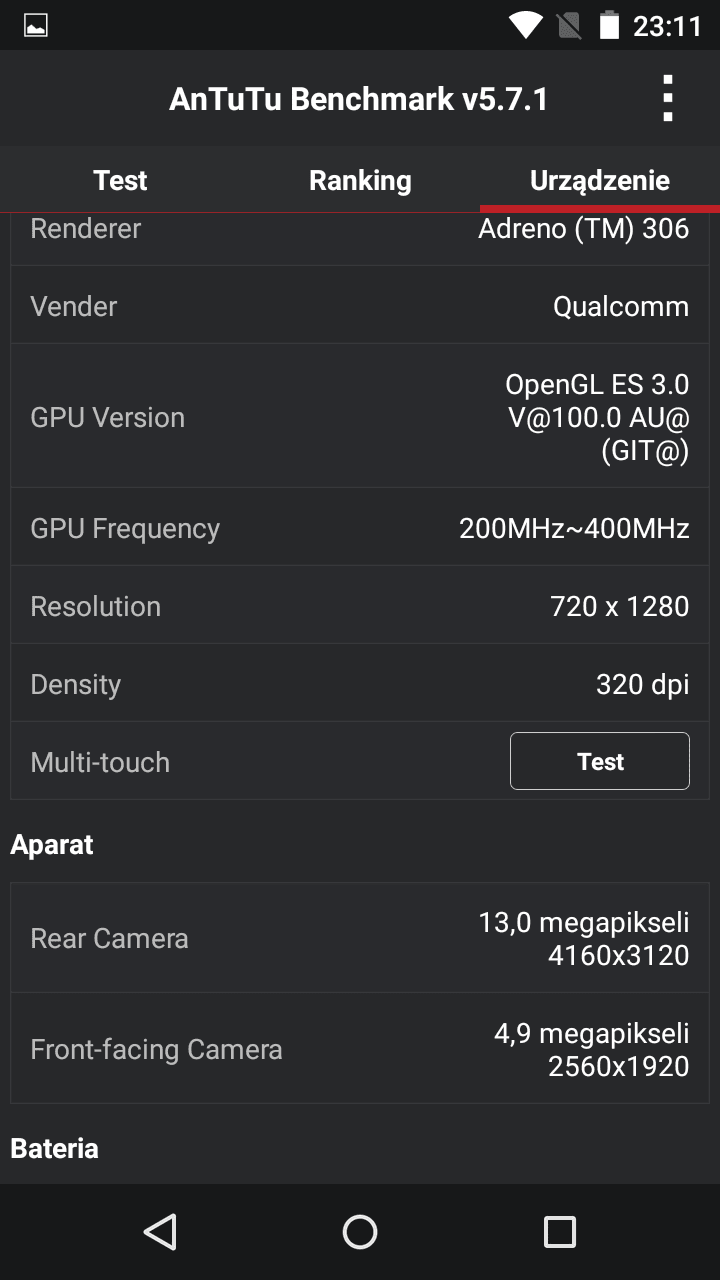This screenshot has height=1280, width=720.
Task: Tap the Android home circle icon
Action: 360,1232
